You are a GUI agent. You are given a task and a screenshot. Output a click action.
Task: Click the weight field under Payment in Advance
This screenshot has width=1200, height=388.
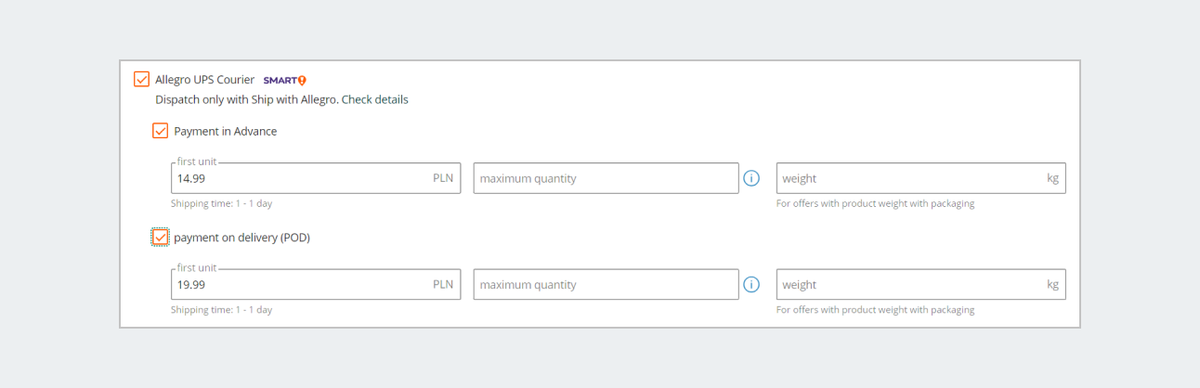[921, 178]
